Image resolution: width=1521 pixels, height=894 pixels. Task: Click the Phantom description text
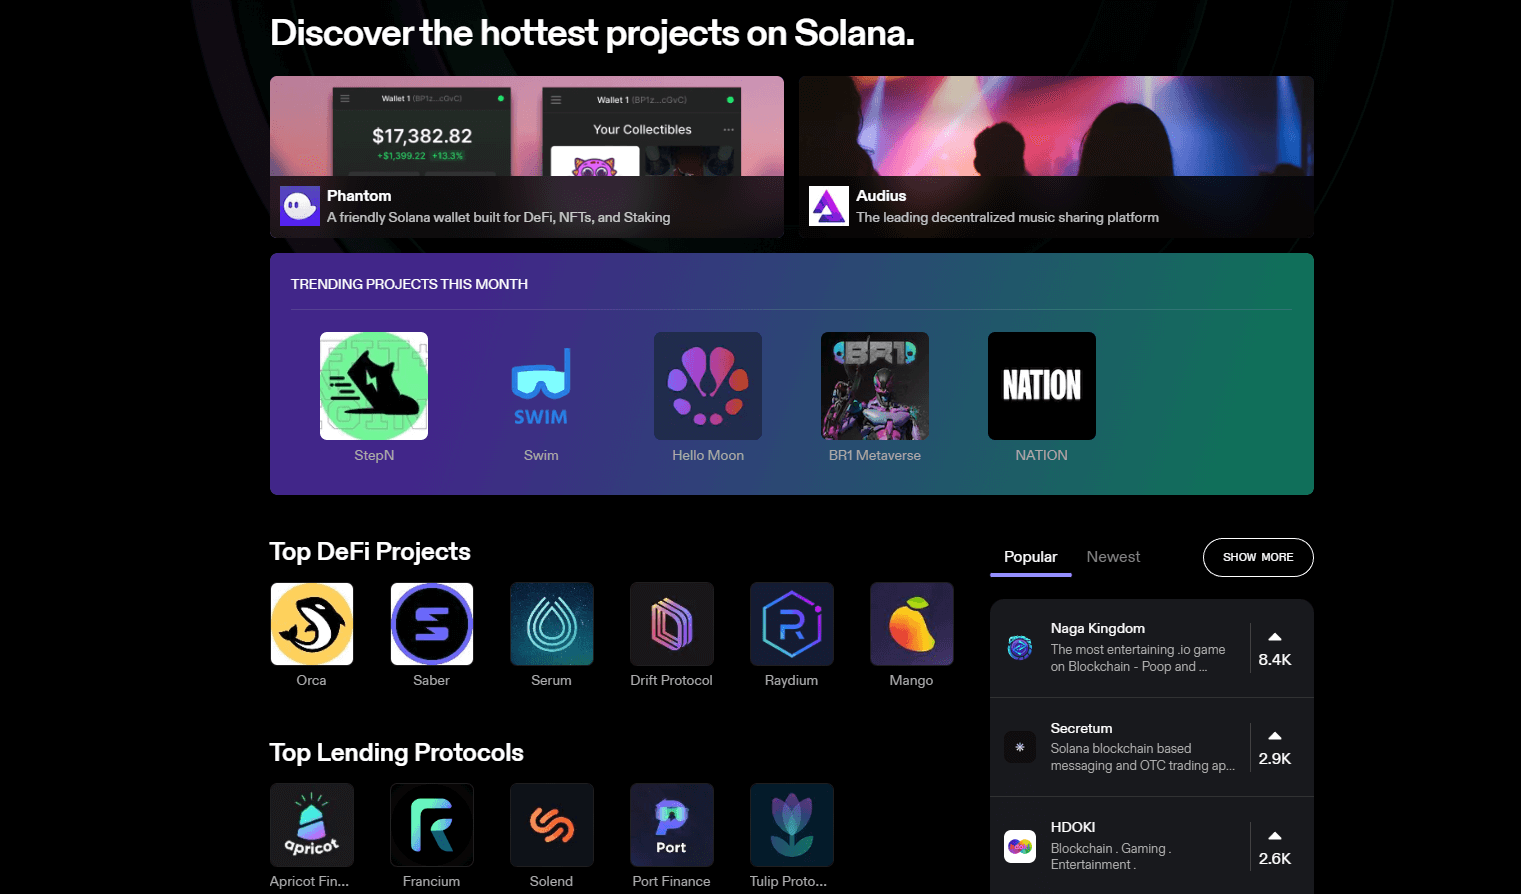[499, 217]
